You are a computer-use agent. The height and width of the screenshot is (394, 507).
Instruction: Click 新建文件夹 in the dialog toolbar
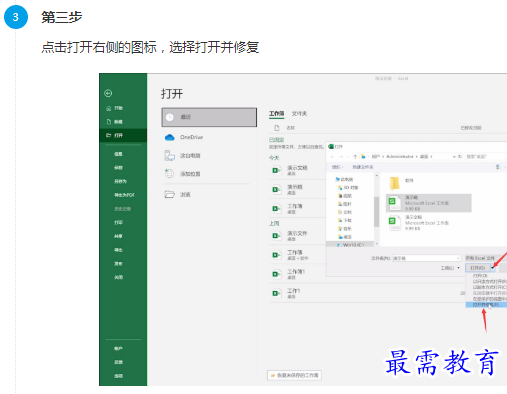[x=363, y=167]
